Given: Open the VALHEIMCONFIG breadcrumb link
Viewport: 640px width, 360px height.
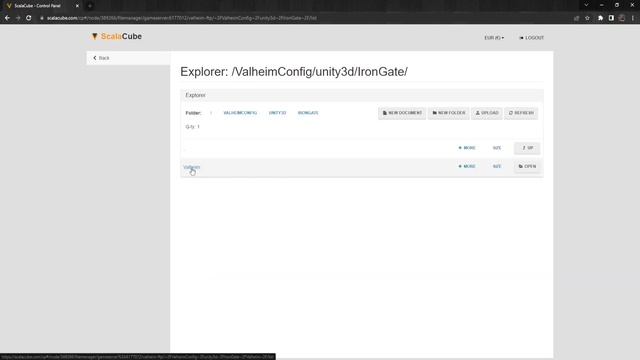Looking at the screenshot, I should click(240, 113).
